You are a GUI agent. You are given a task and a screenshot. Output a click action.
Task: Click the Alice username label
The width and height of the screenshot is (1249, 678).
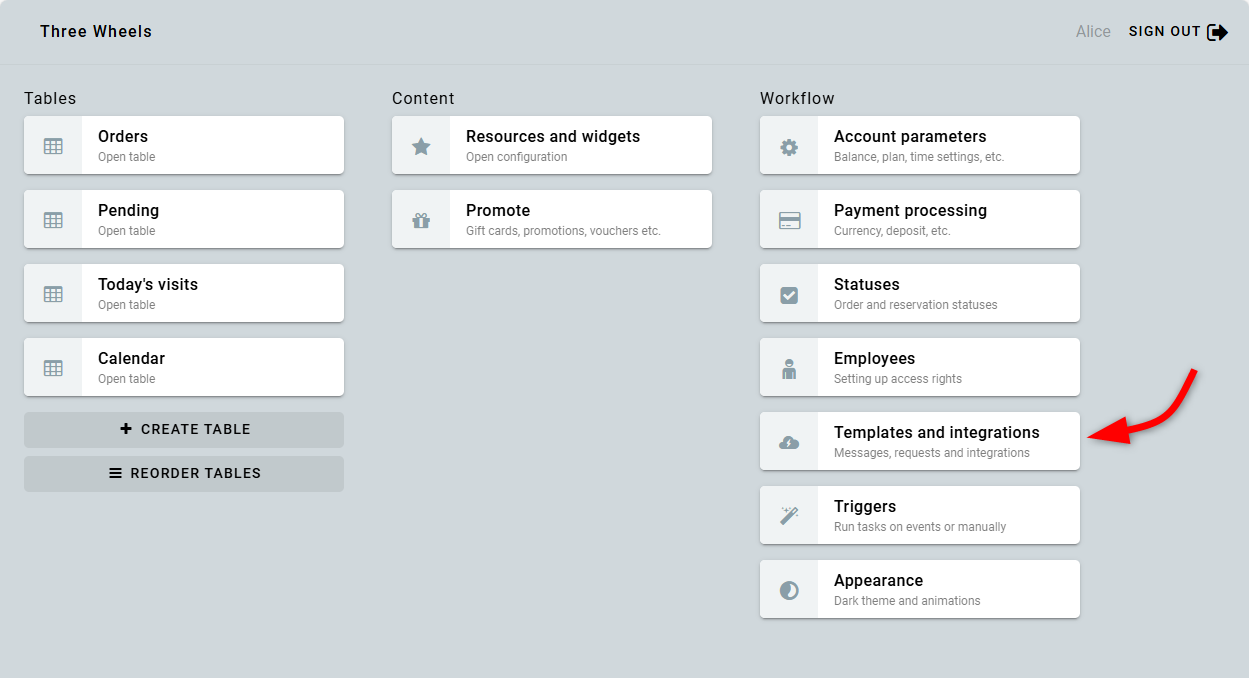[x=1093, y=32]
